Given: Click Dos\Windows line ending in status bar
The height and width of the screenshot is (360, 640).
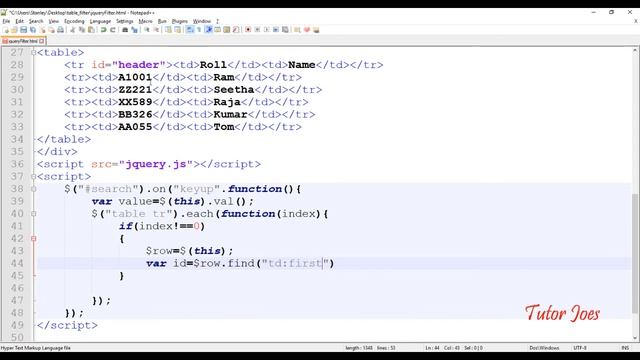Looking at the screenshot, I should click(x=544, y=348).
